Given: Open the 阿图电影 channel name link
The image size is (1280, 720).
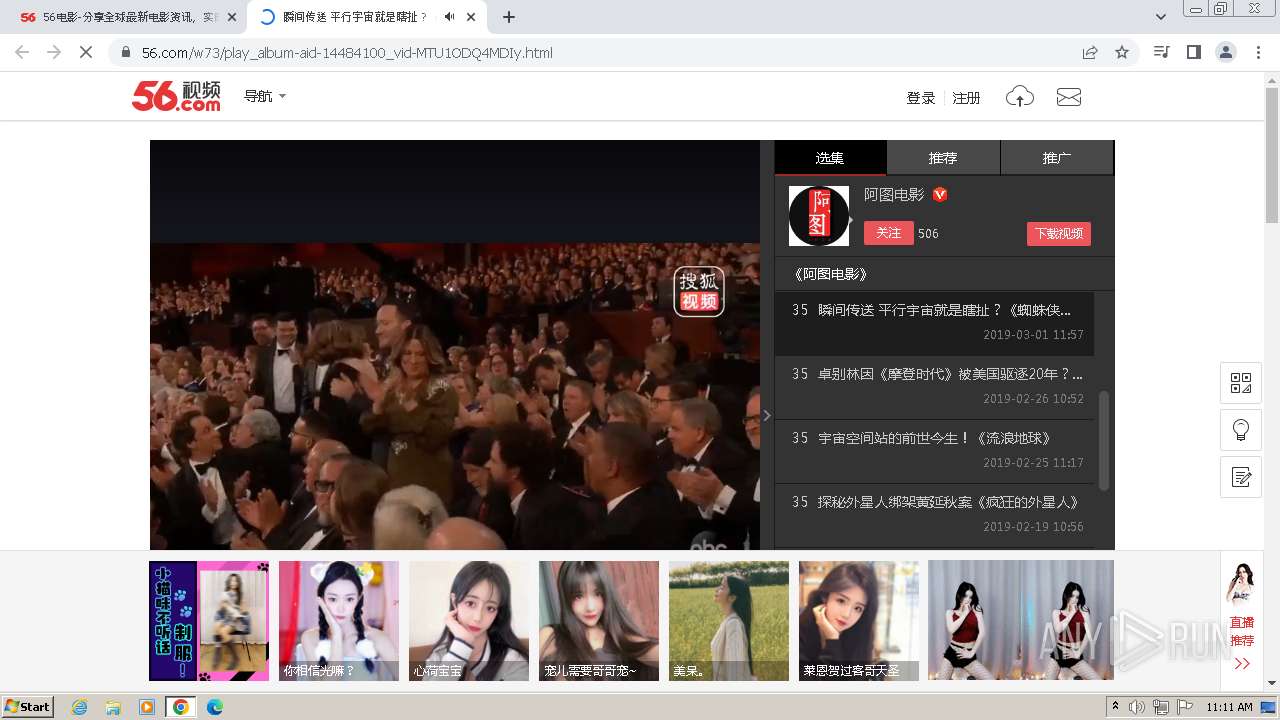Looking at the screenshot, I should 894,195.
